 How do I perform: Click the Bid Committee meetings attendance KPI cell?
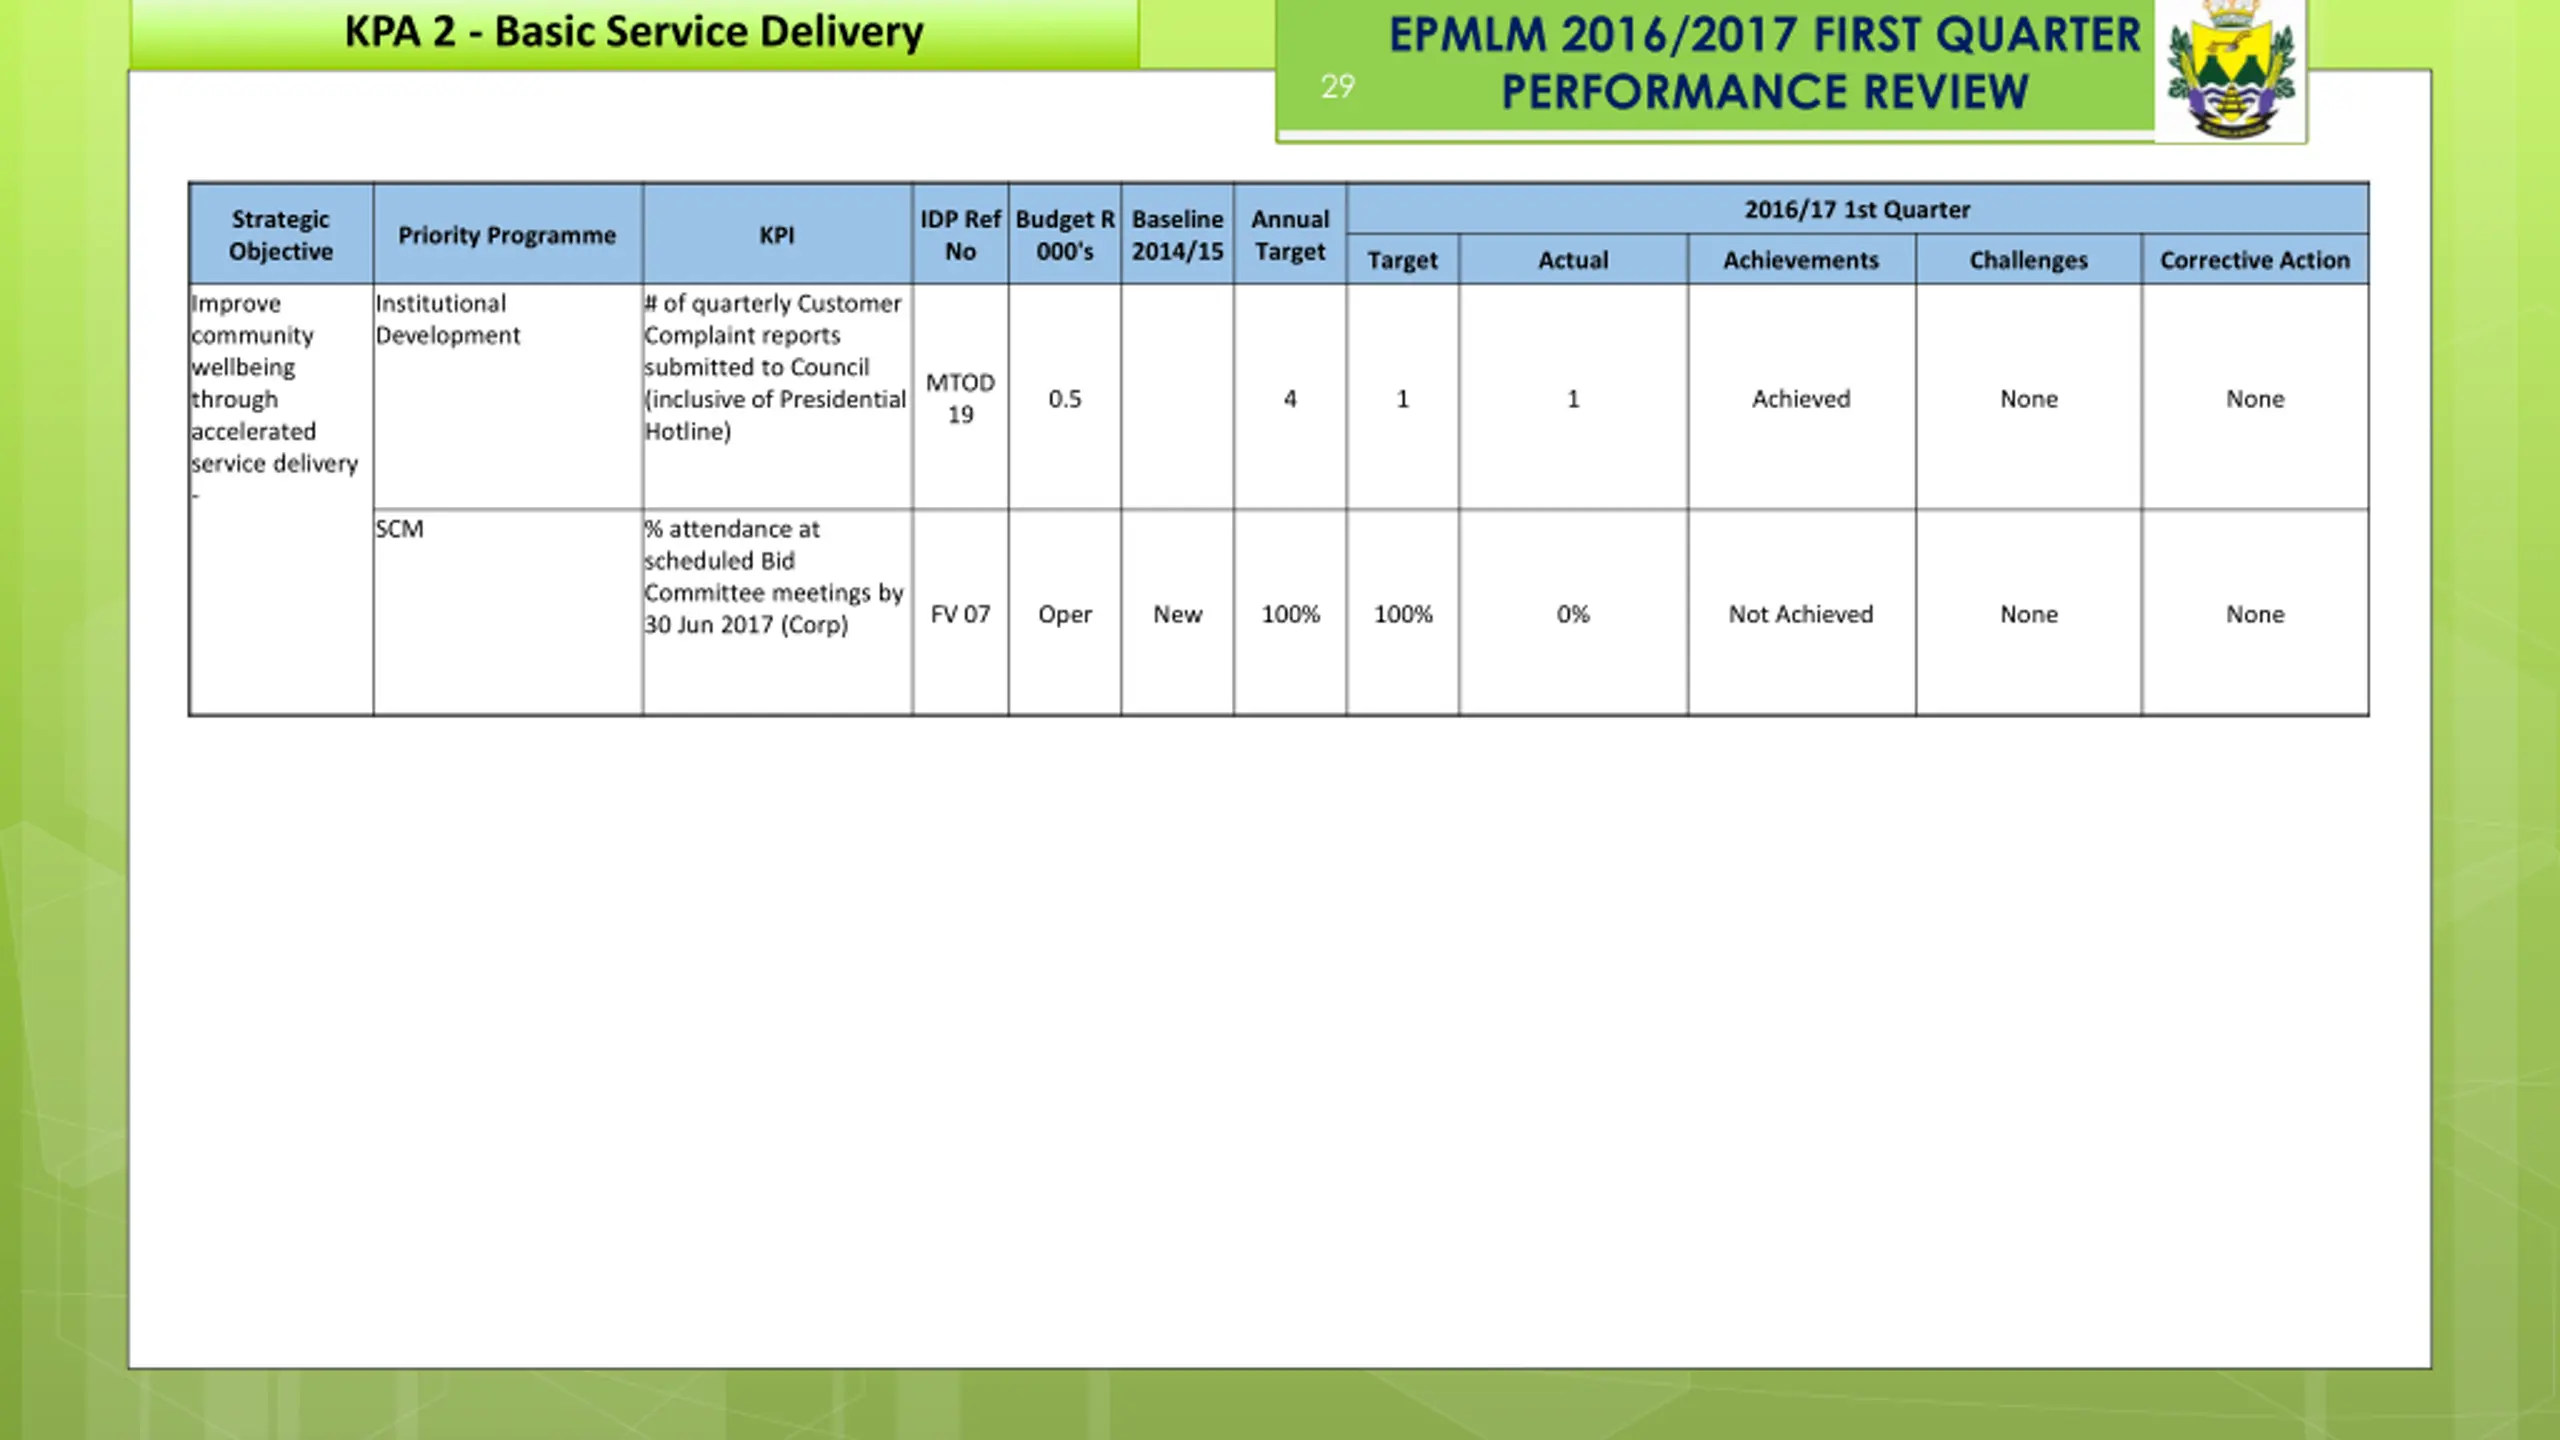[x=777, y=613]
